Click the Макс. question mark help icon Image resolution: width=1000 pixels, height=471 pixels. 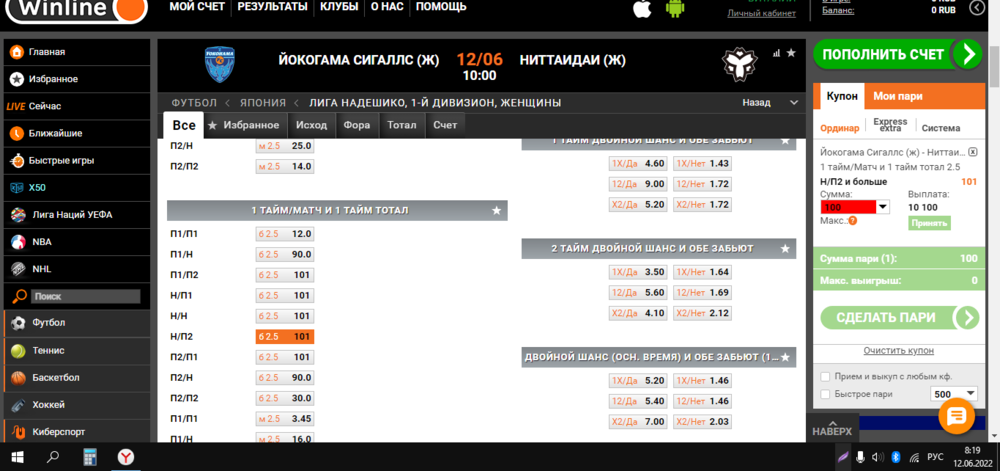853,221
